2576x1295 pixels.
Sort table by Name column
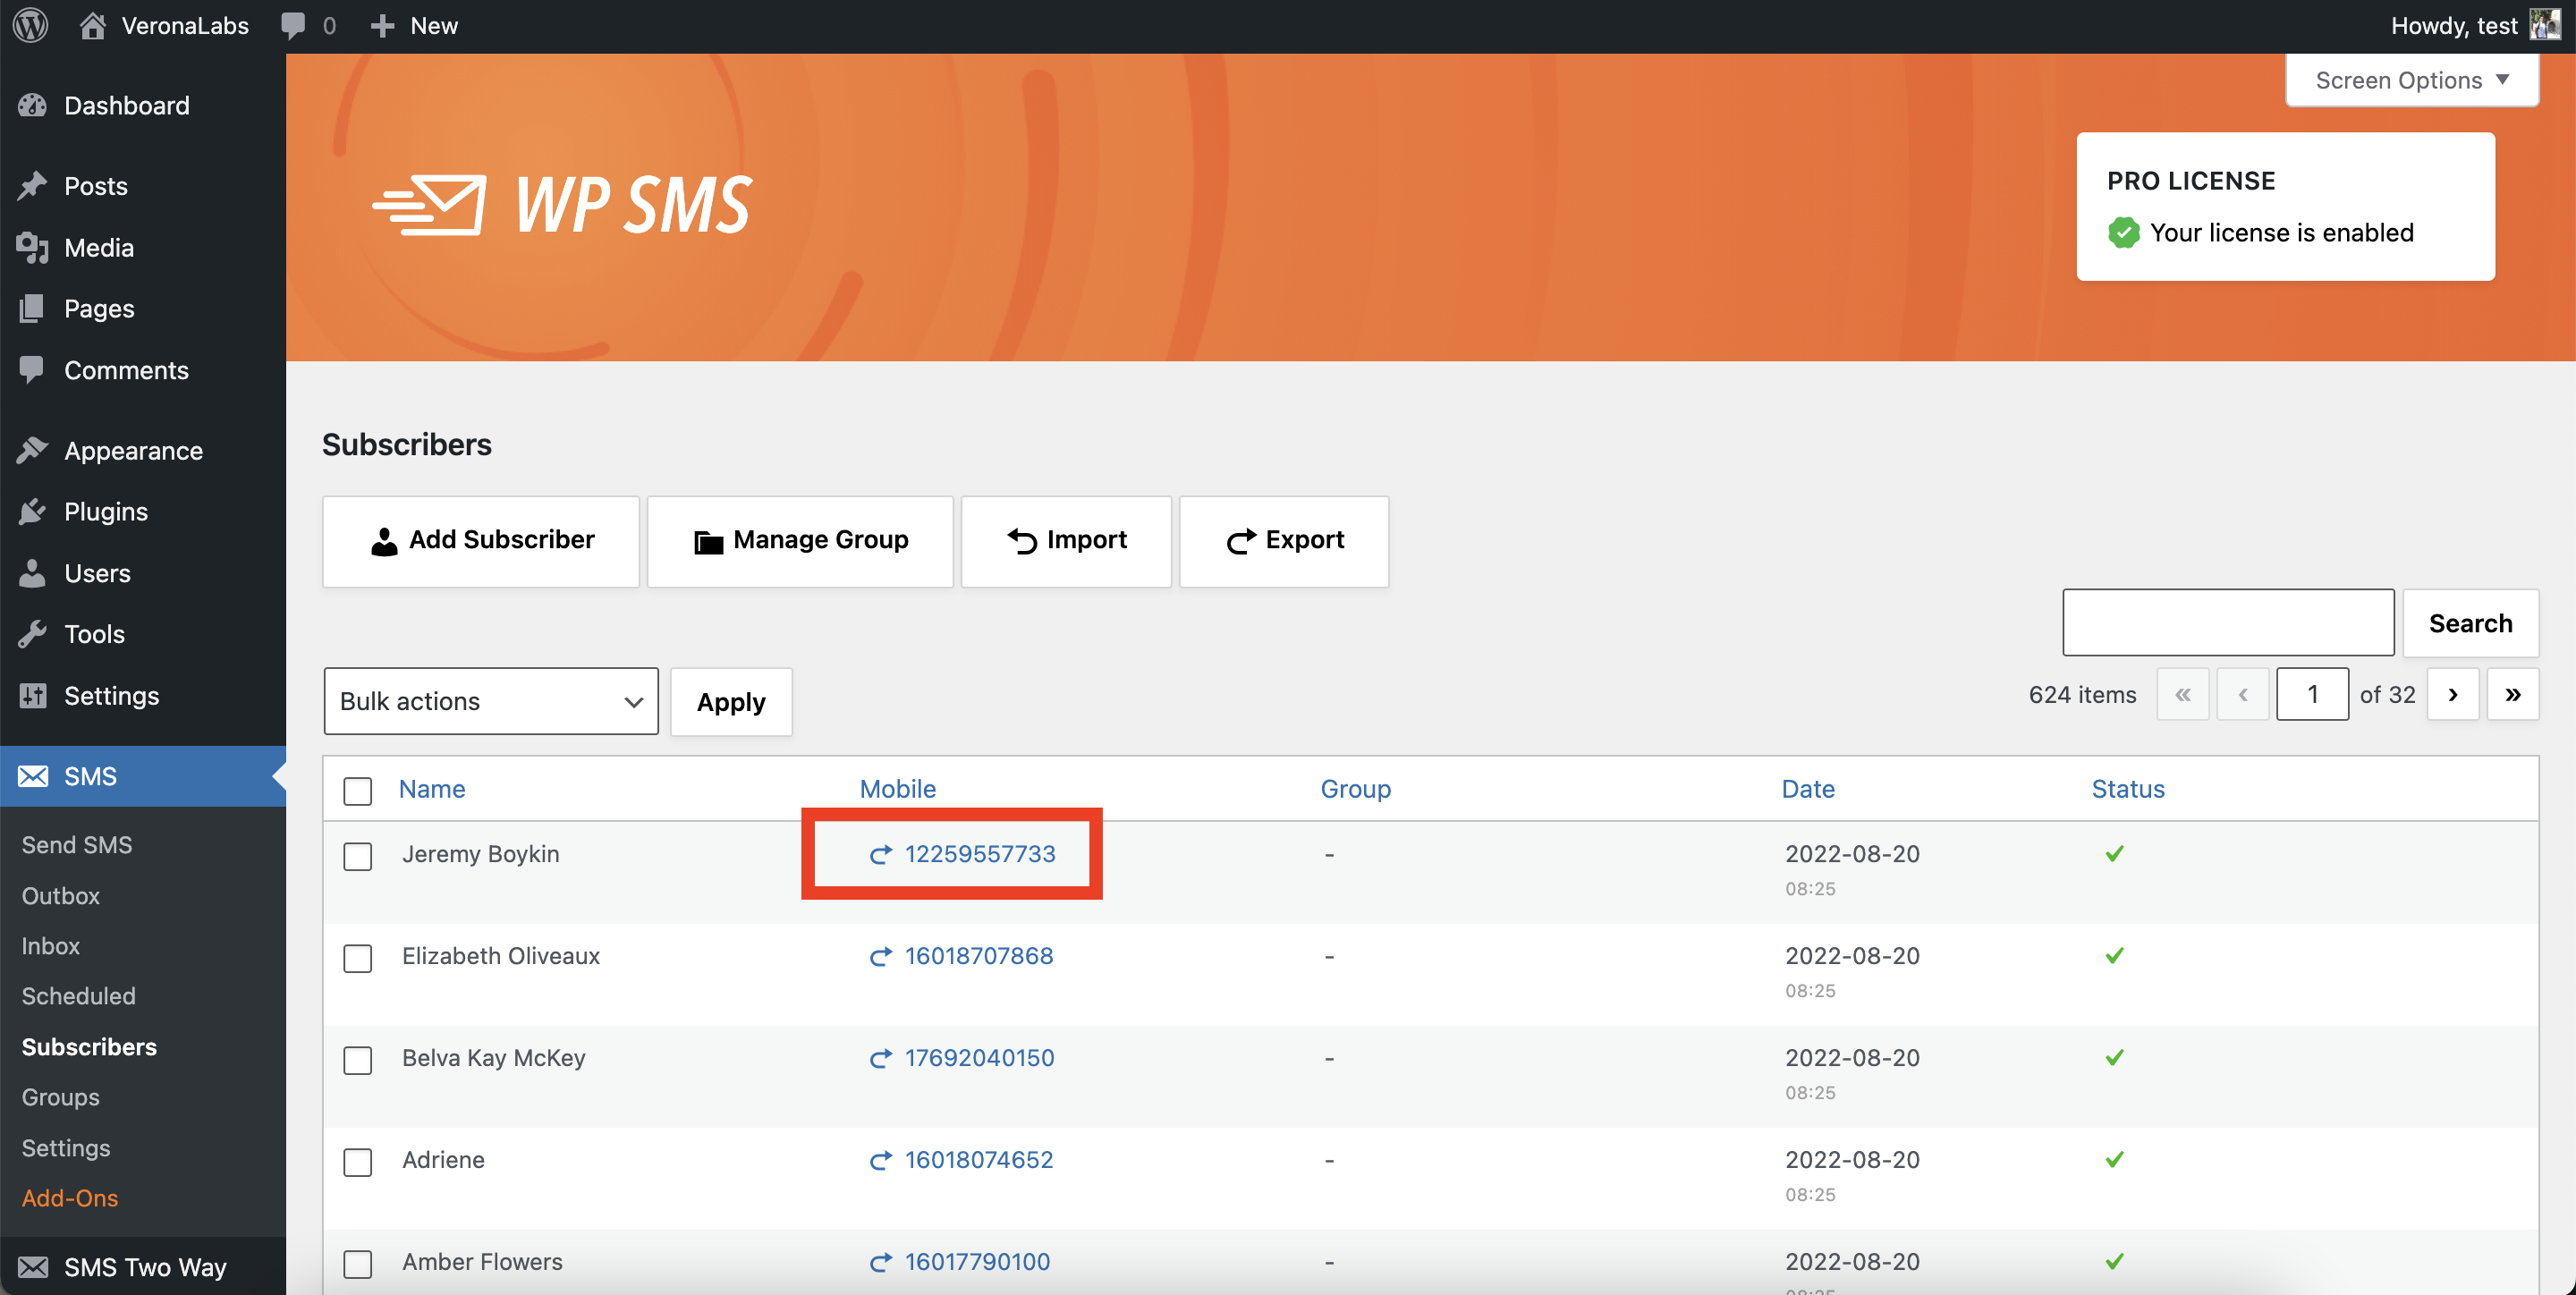[432, 789]
